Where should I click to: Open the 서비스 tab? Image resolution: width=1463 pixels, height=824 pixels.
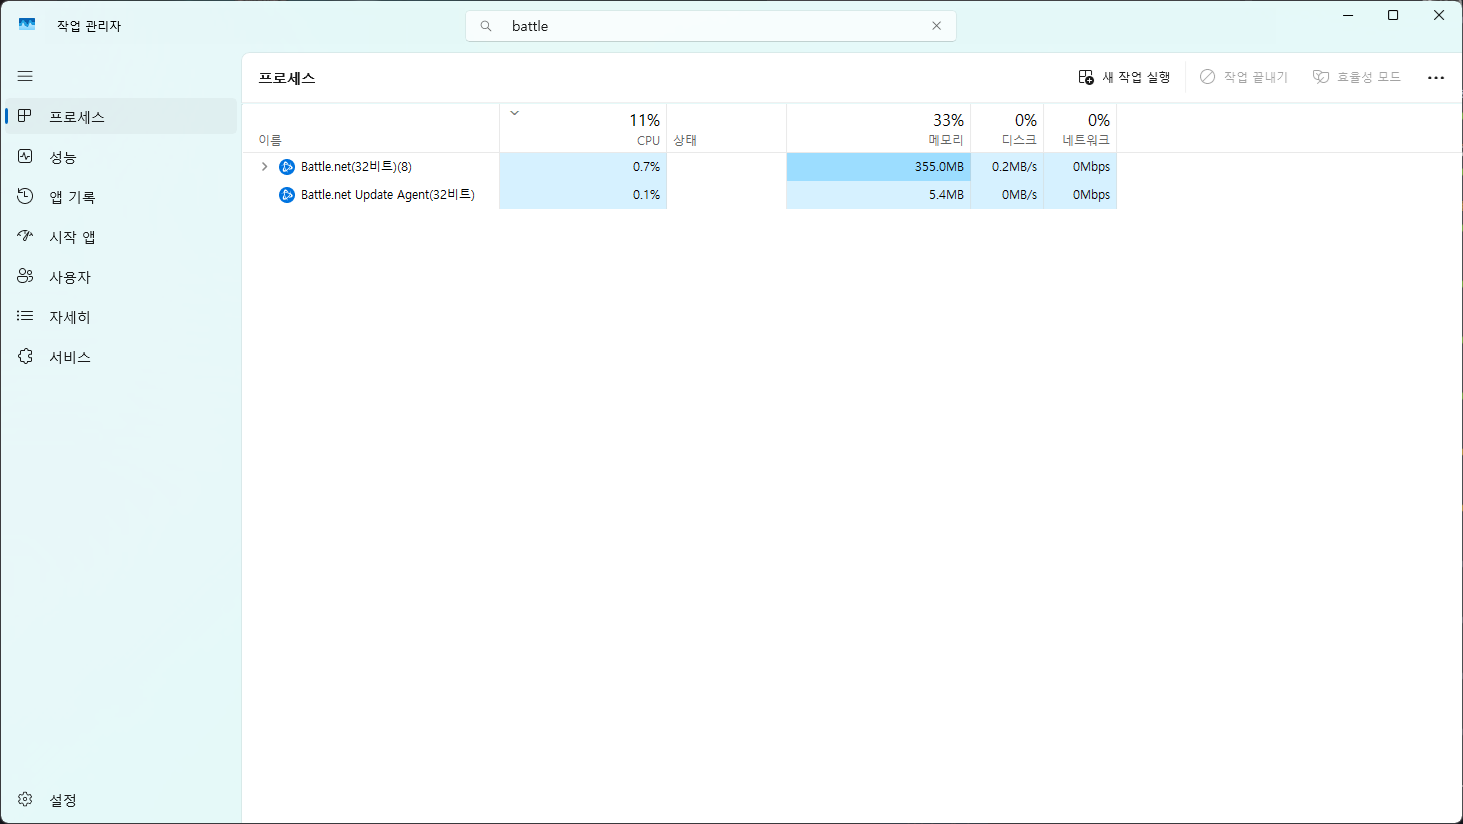(121, 357)
